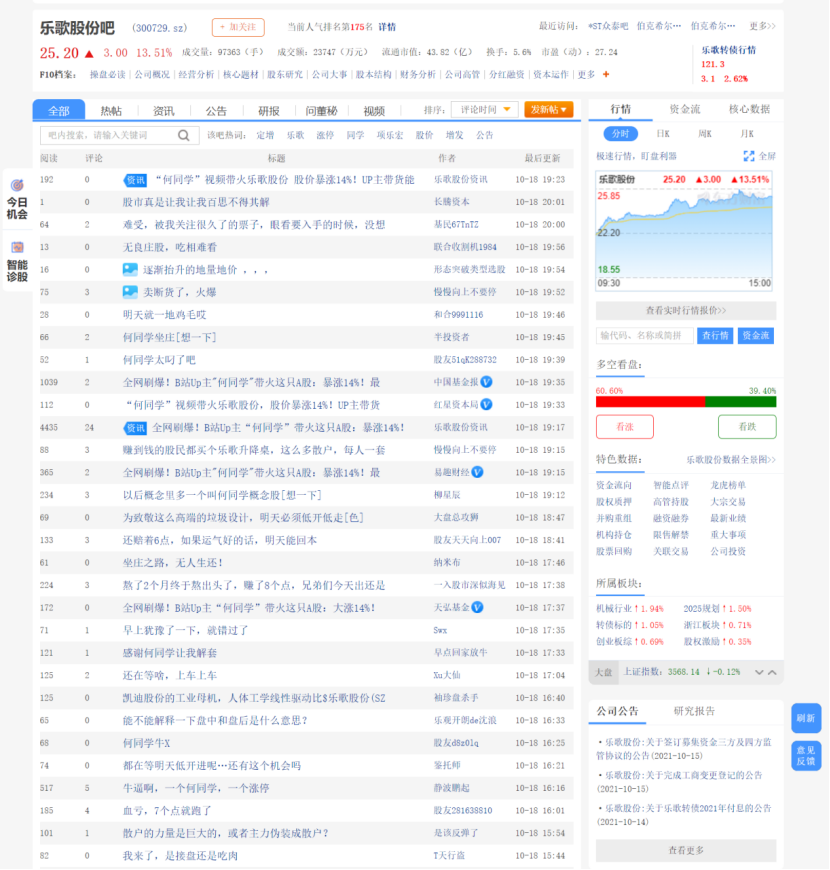Click the blue 资金流 button beside 查行情
This screenshot has width=830, height=870.
click(756, 335)
